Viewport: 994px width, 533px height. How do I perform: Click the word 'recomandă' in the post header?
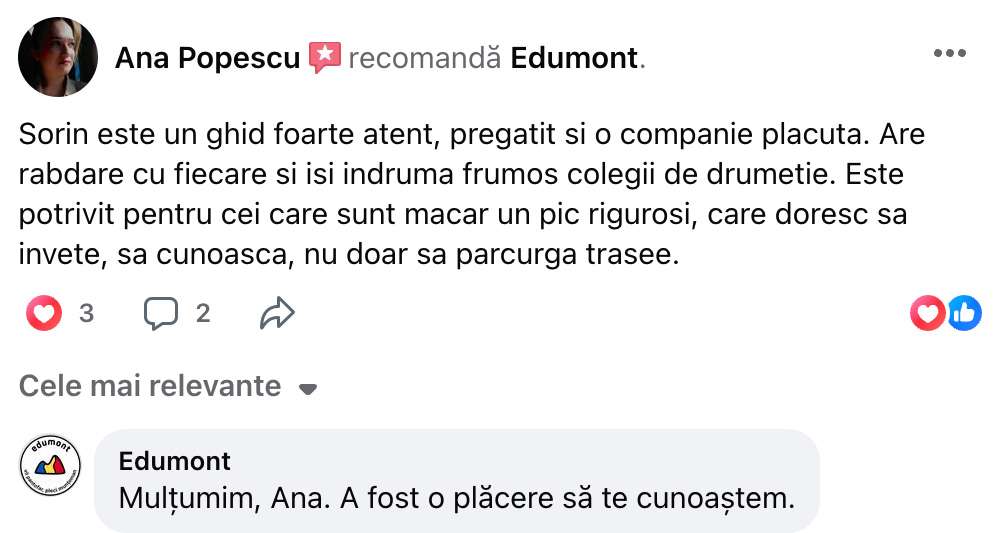coord(425,58)
